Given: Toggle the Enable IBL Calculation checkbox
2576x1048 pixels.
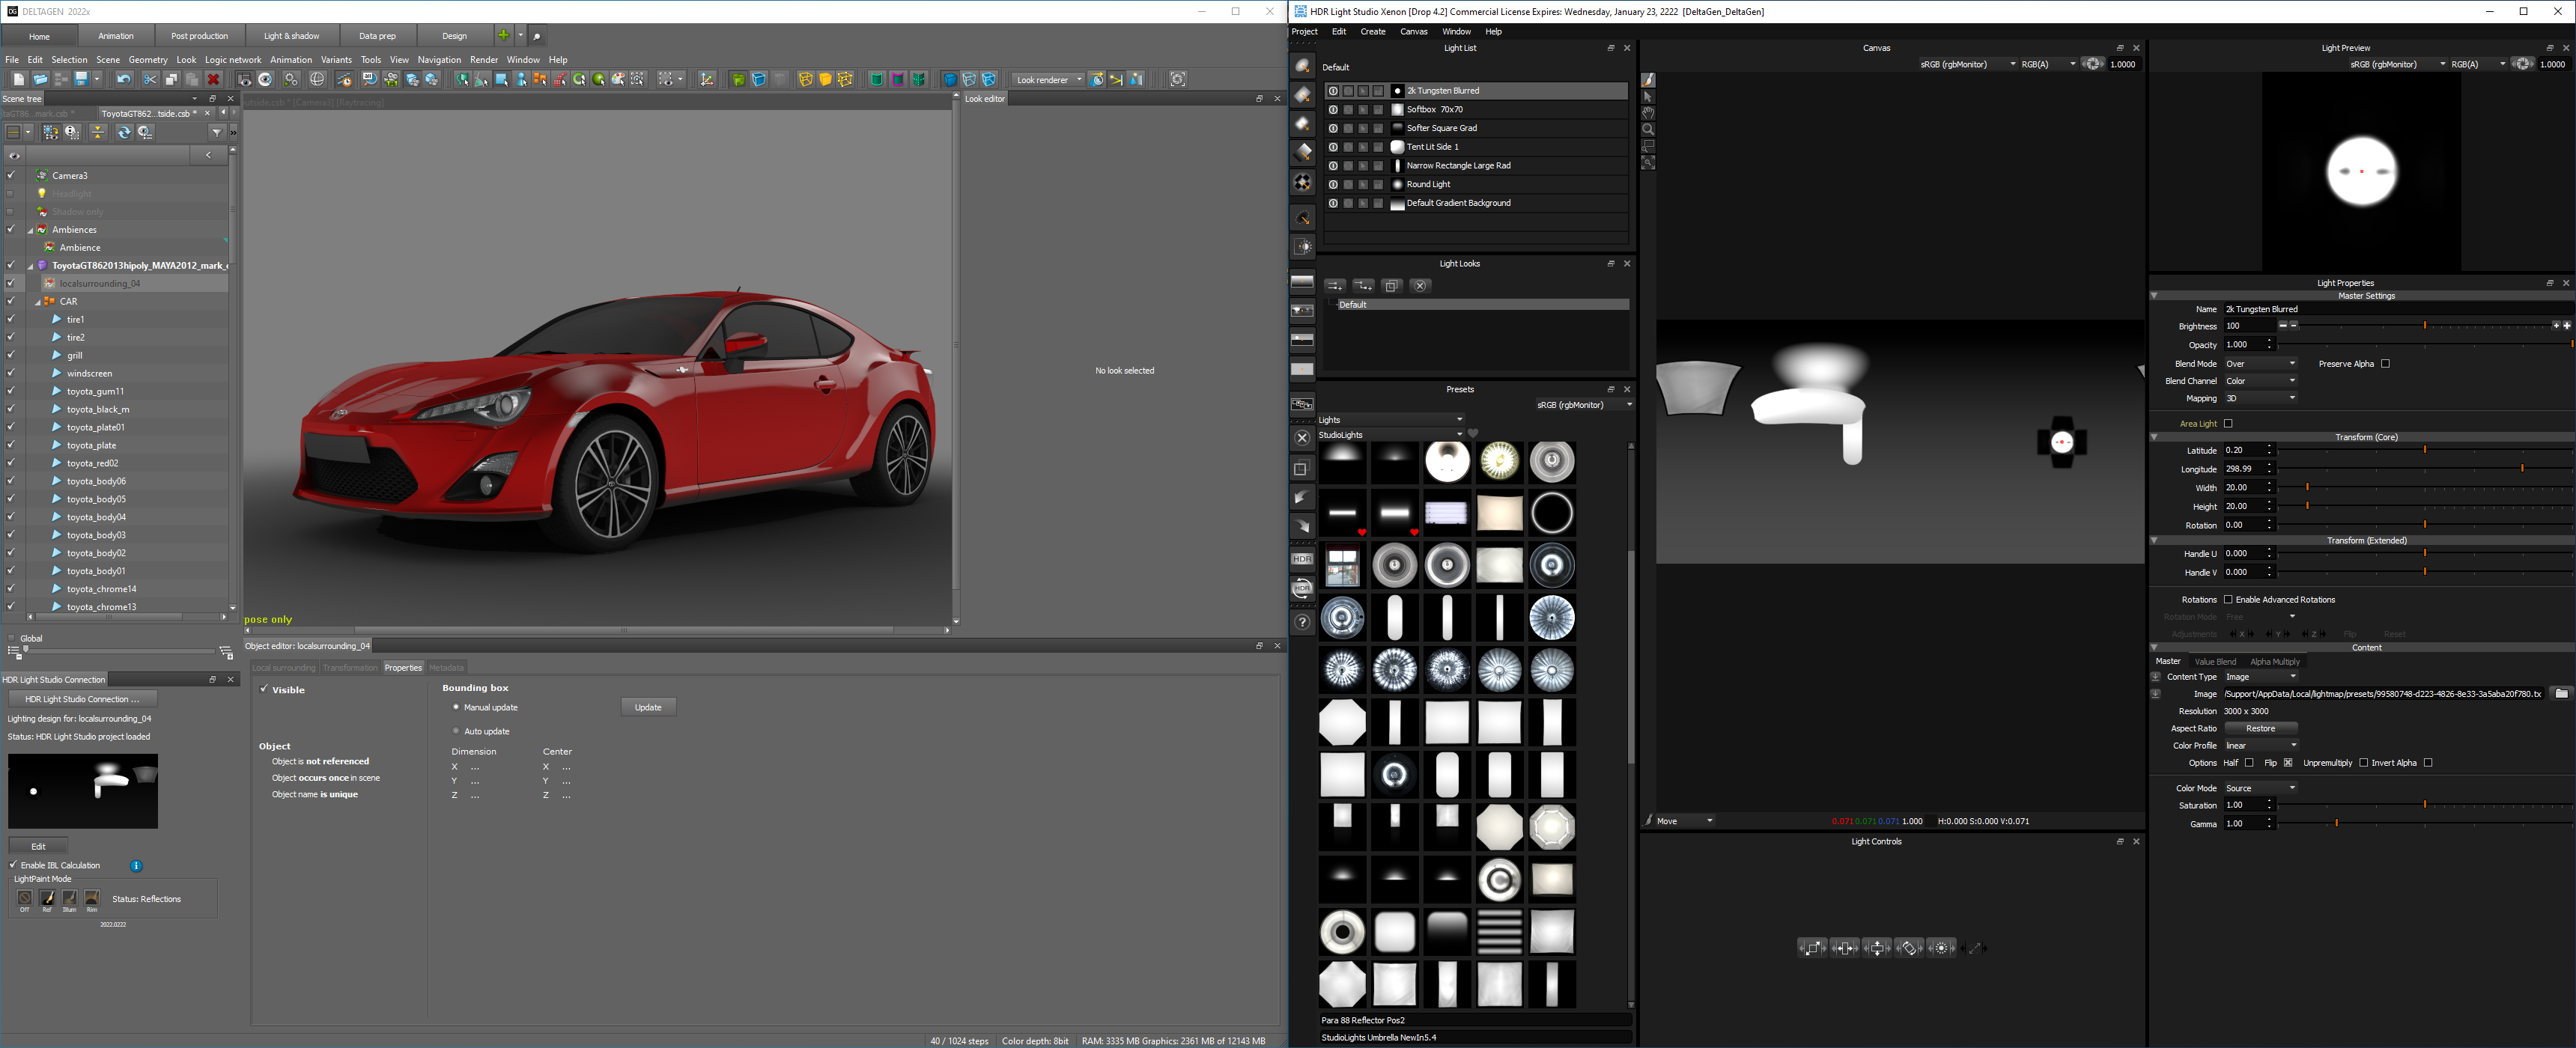Looking at the screenshot, I should click(13, 865).
